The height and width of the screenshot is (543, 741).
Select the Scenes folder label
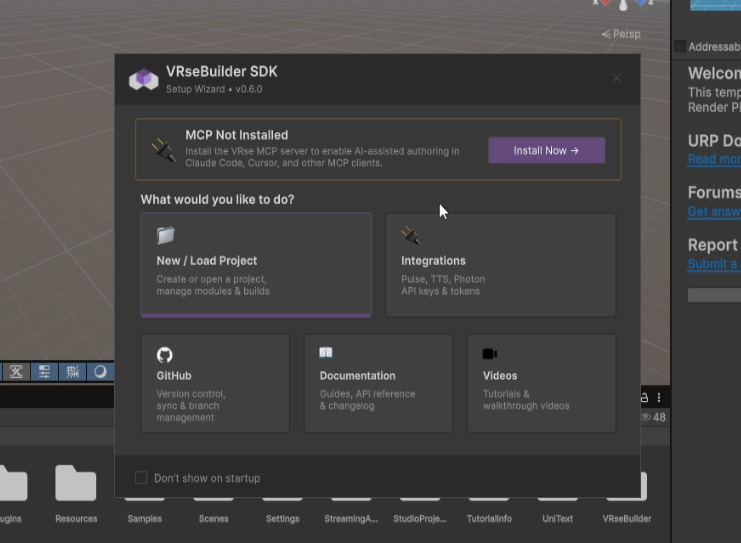(x=214, y=518)
